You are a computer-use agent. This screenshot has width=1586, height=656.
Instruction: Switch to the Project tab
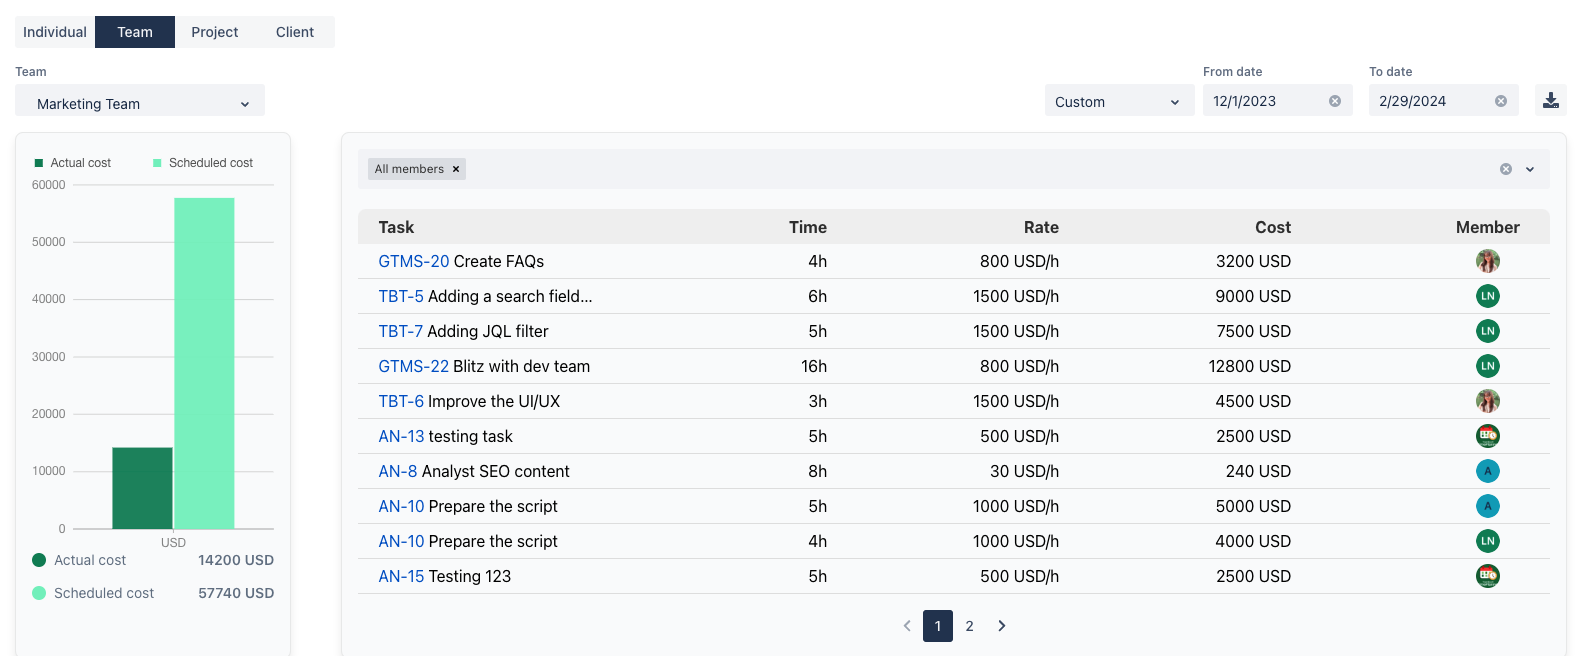click(214, 32)
